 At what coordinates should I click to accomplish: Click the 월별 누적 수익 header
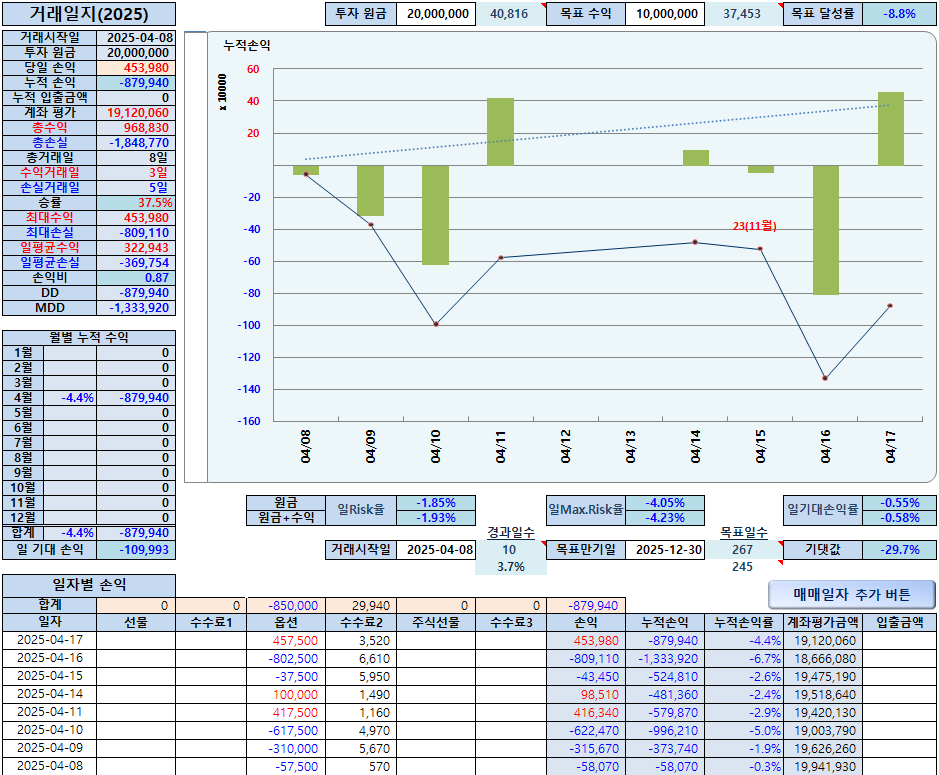(x=89, y=337)
